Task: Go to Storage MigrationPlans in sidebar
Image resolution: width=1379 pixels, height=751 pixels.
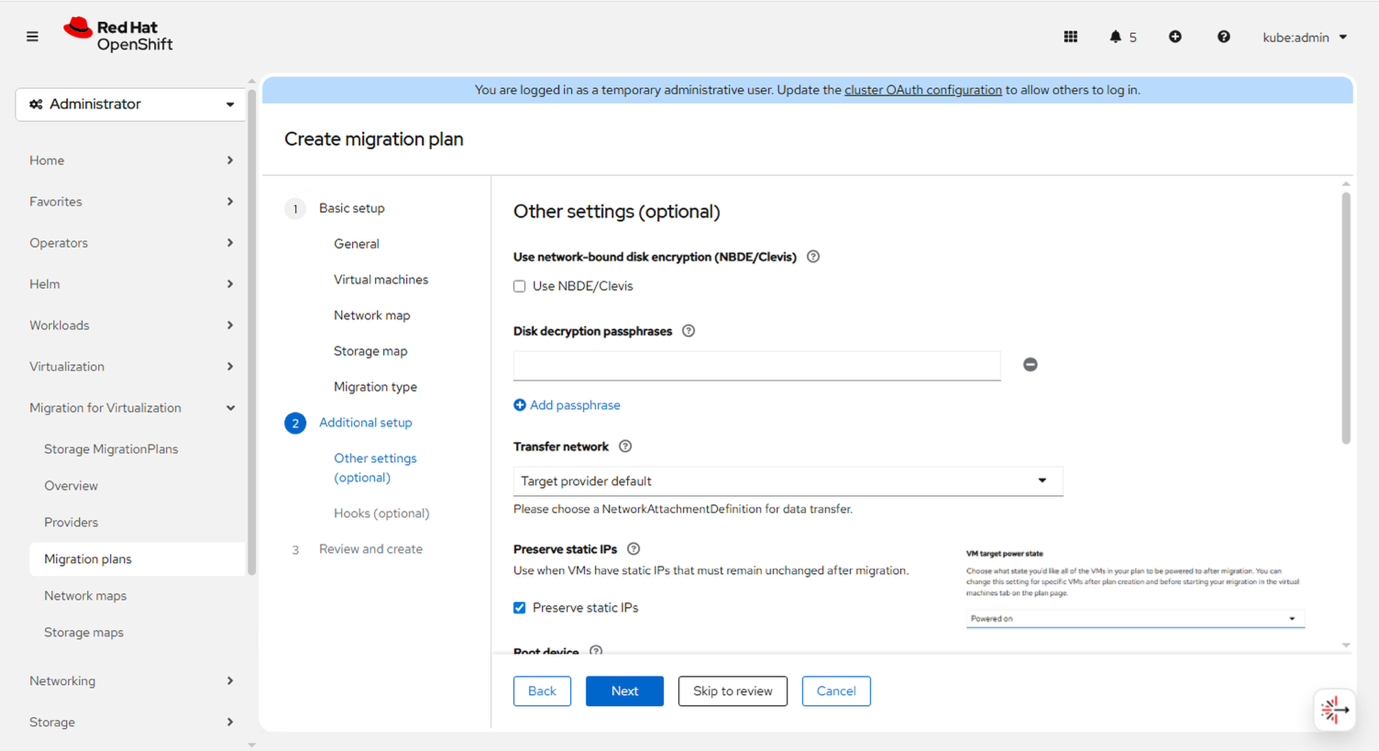Action: [111, 449]
